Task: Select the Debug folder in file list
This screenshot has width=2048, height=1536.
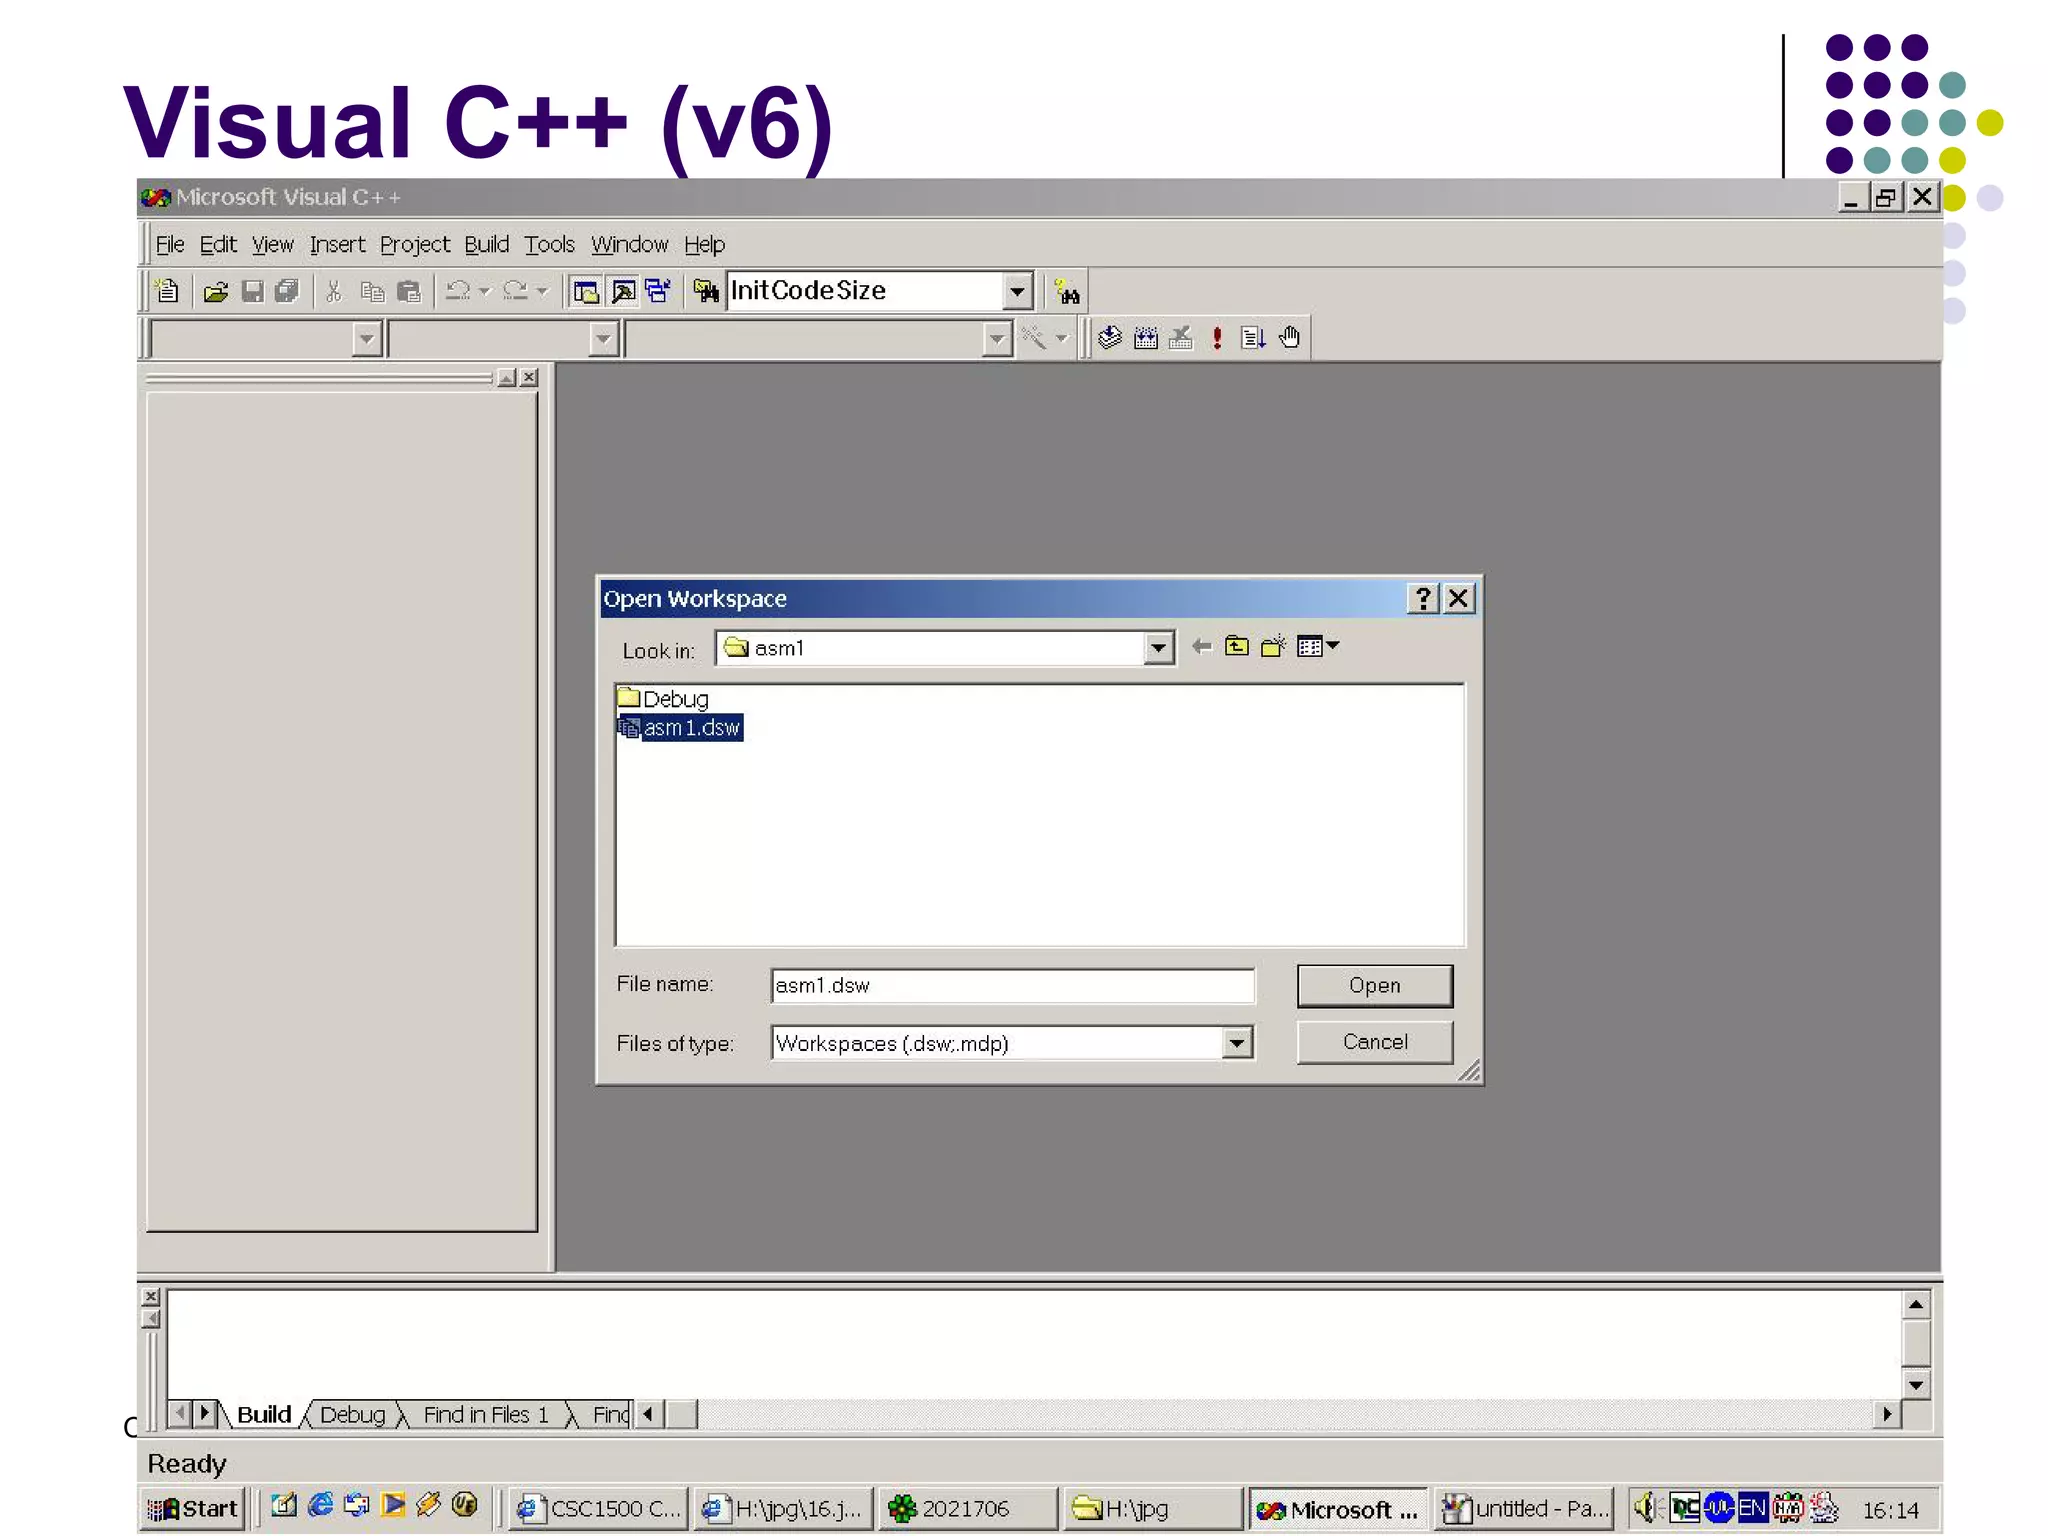Action: click(x=663, y=698)
